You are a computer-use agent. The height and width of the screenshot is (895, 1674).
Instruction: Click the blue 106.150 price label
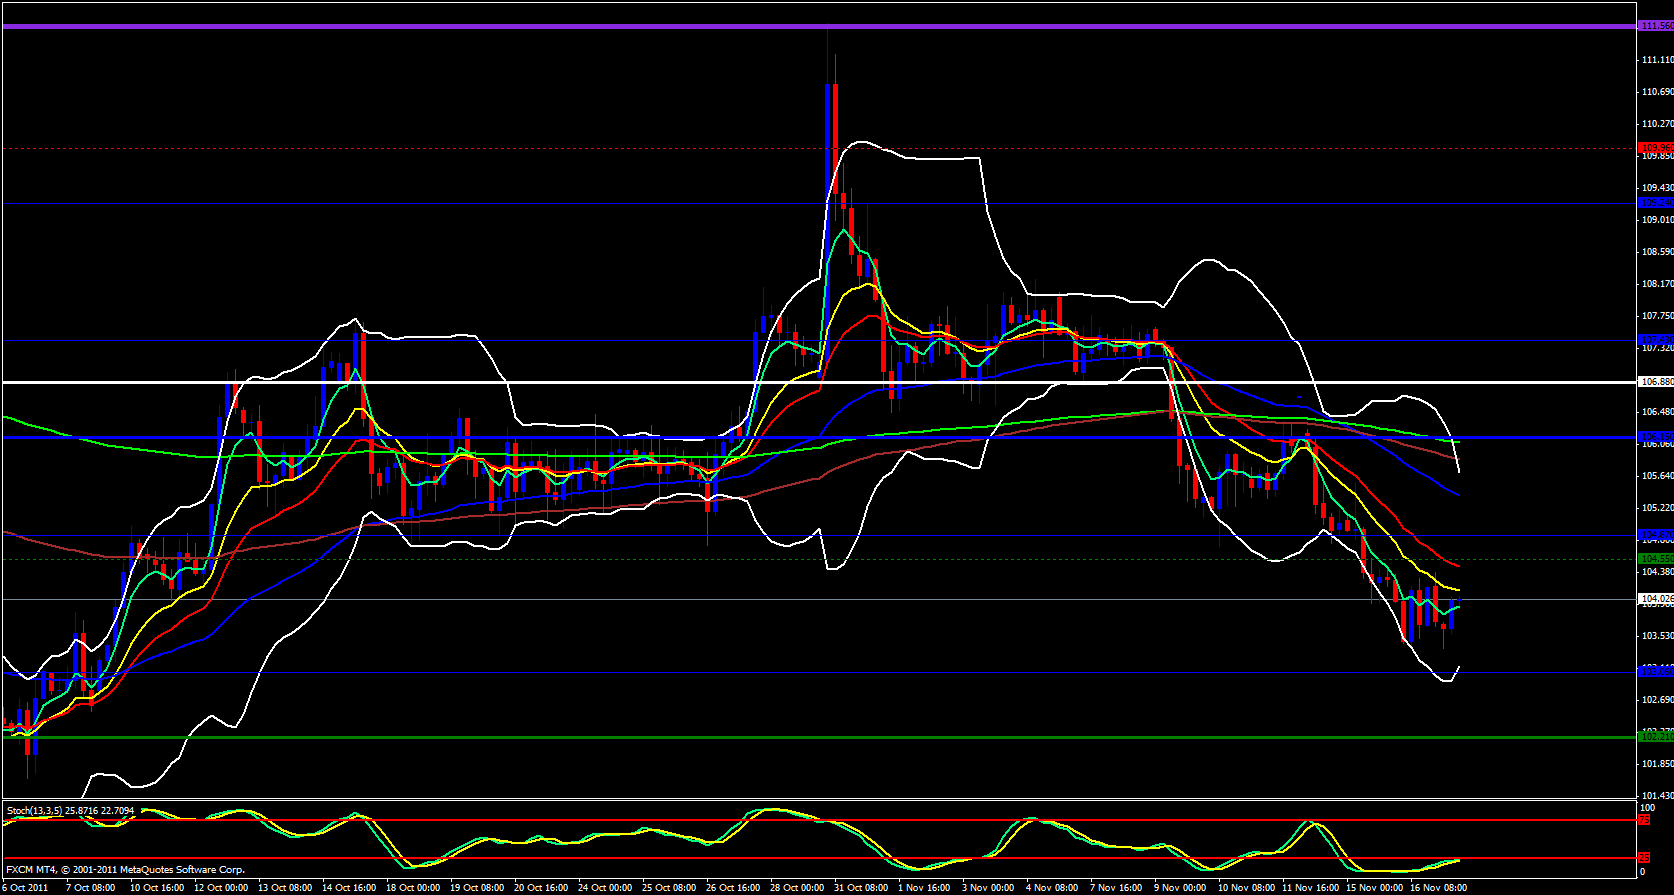tap(1655, 437)
